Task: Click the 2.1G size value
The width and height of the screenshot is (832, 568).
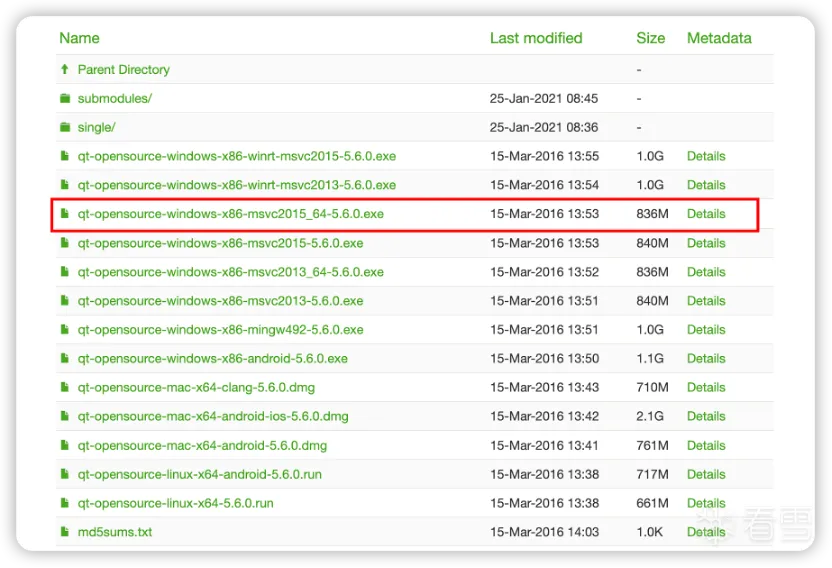Action: point(650,416)
